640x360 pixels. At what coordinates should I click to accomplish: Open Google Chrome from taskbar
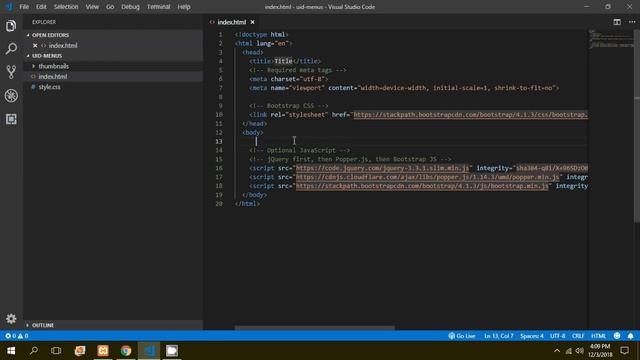click(126, 351)
